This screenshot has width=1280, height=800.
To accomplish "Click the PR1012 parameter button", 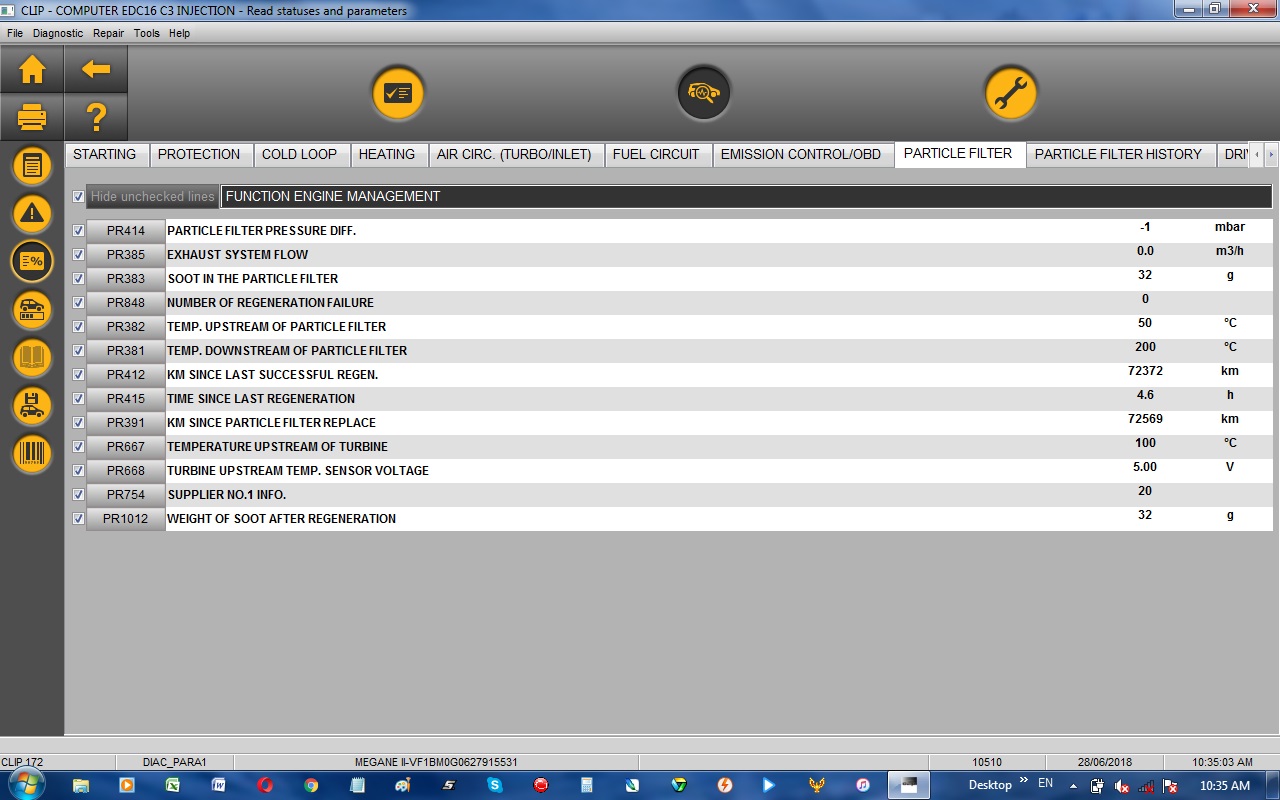I will pos(126,519).
